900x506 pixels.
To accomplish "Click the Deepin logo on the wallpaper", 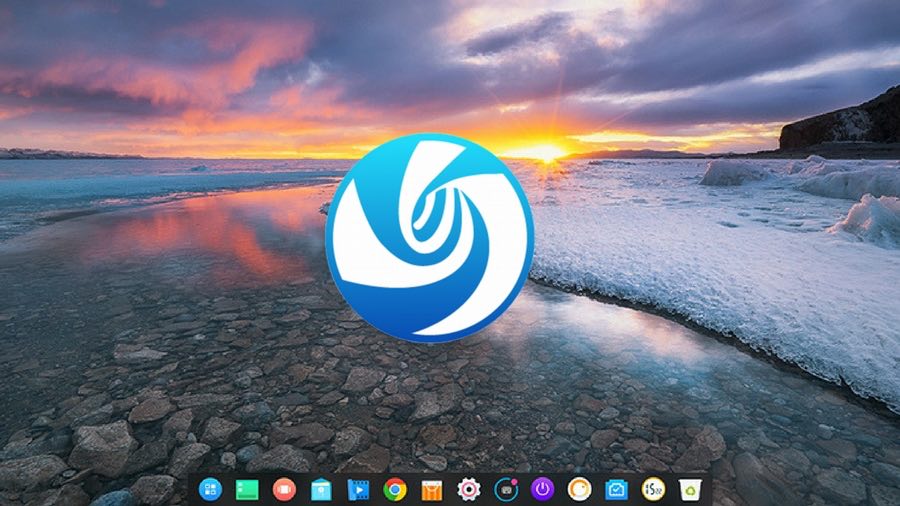I will pos(430,238).
